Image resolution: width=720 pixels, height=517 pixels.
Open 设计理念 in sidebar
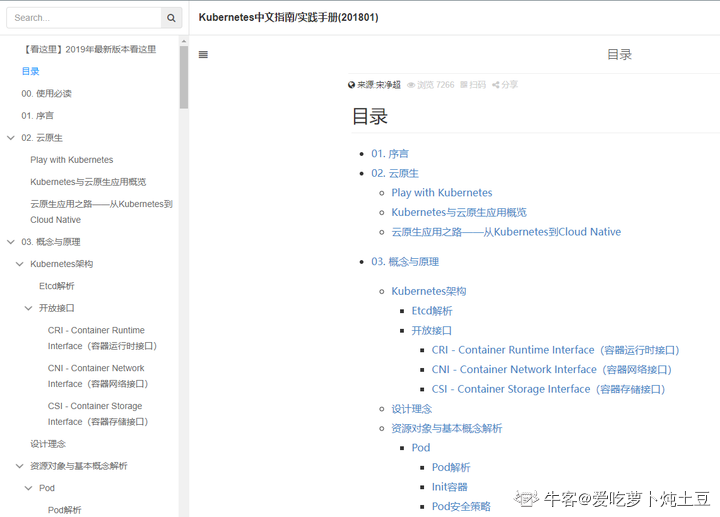tap(48, 444)
